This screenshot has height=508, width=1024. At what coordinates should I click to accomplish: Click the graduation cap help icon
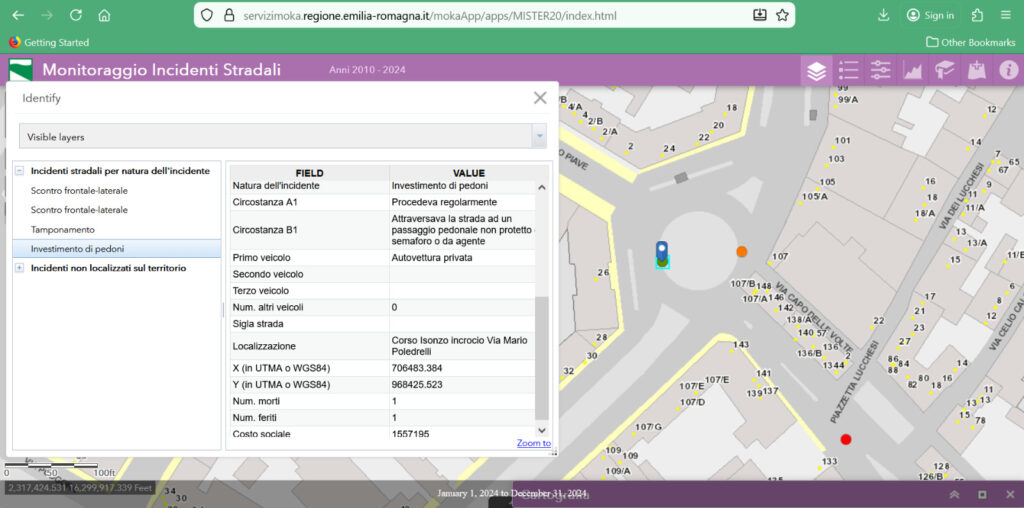pos(945,70)
